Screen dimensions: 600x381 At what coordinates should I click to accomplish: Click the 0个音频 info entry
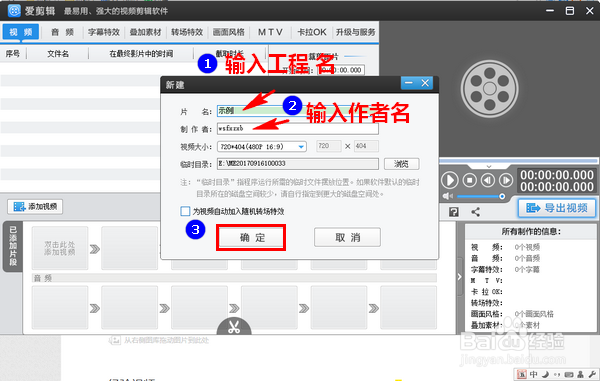[x=527, y=258]
